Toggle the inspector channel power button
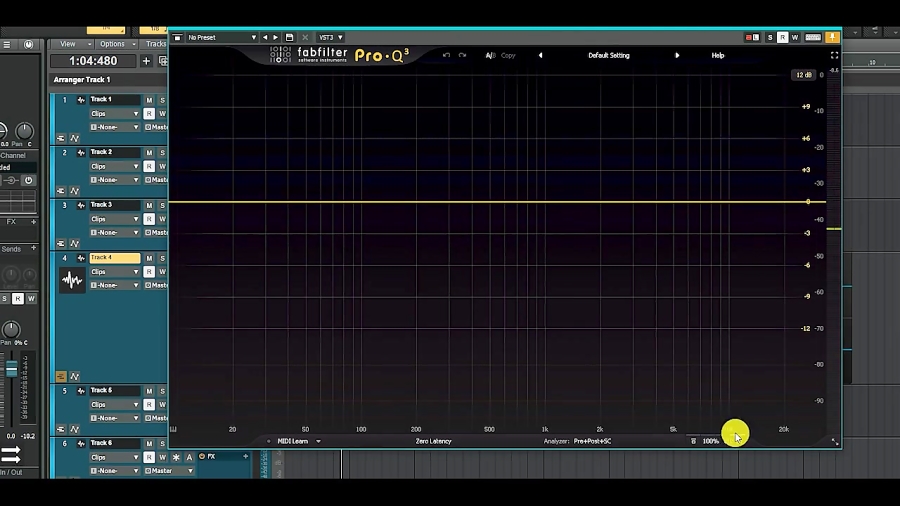900x506 pixels. [x=28, y=180]
